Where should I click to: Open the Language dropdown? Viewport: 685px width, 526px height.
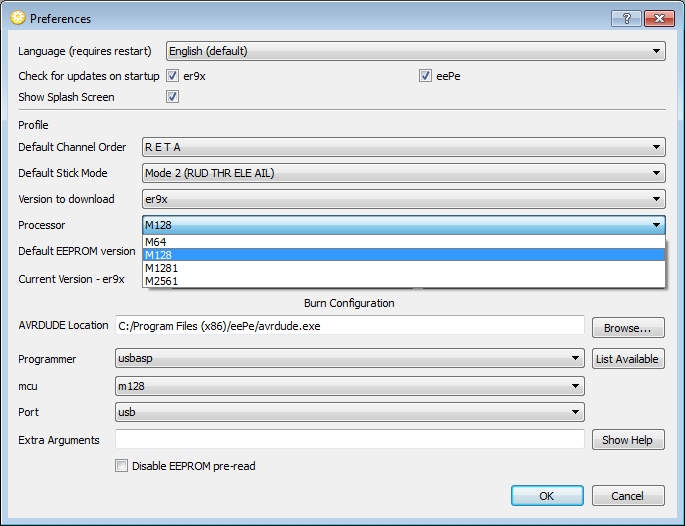click(x=415, y=51)
